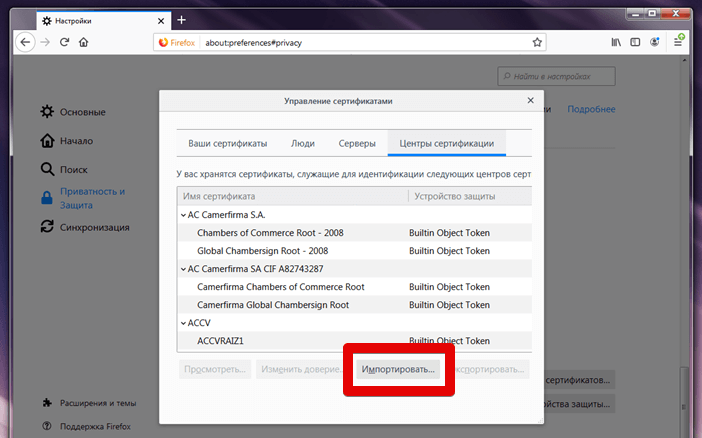
Task: Select the Центры сертификации tab
Action: pyautogui.click(x=447, y=143)
